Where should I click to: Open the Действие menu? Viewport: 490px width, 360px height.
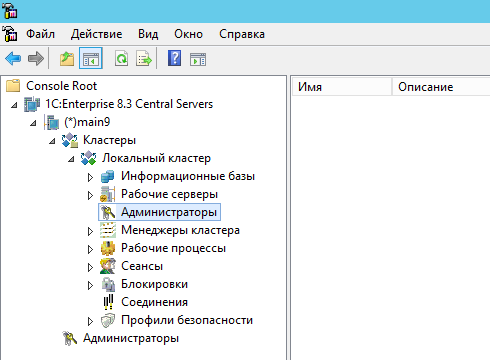pyautogui.click(x=96, y=34)
